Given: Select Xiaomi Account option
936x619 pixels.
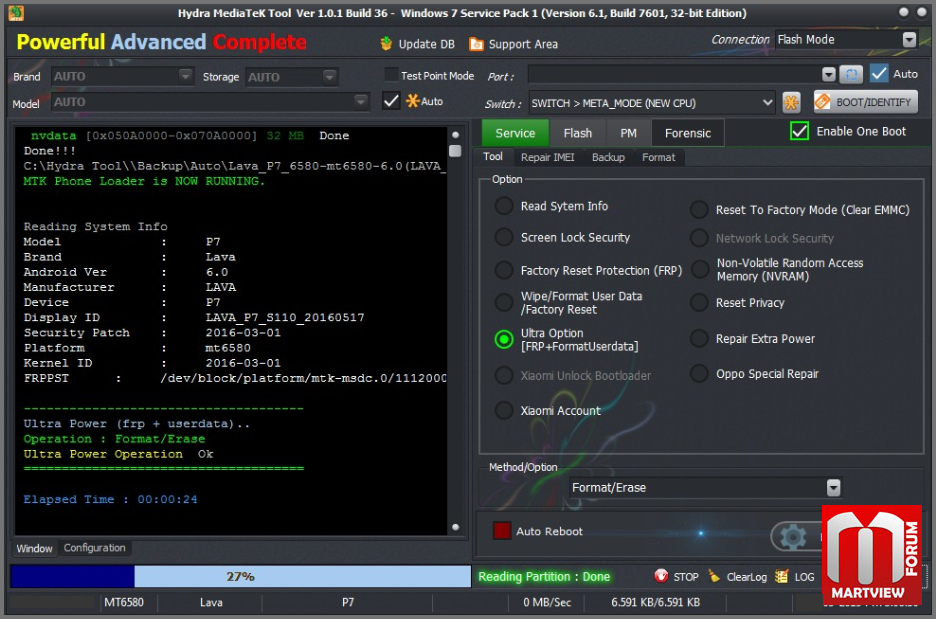Looking at the screenshot, I should [x=504, y=411].
